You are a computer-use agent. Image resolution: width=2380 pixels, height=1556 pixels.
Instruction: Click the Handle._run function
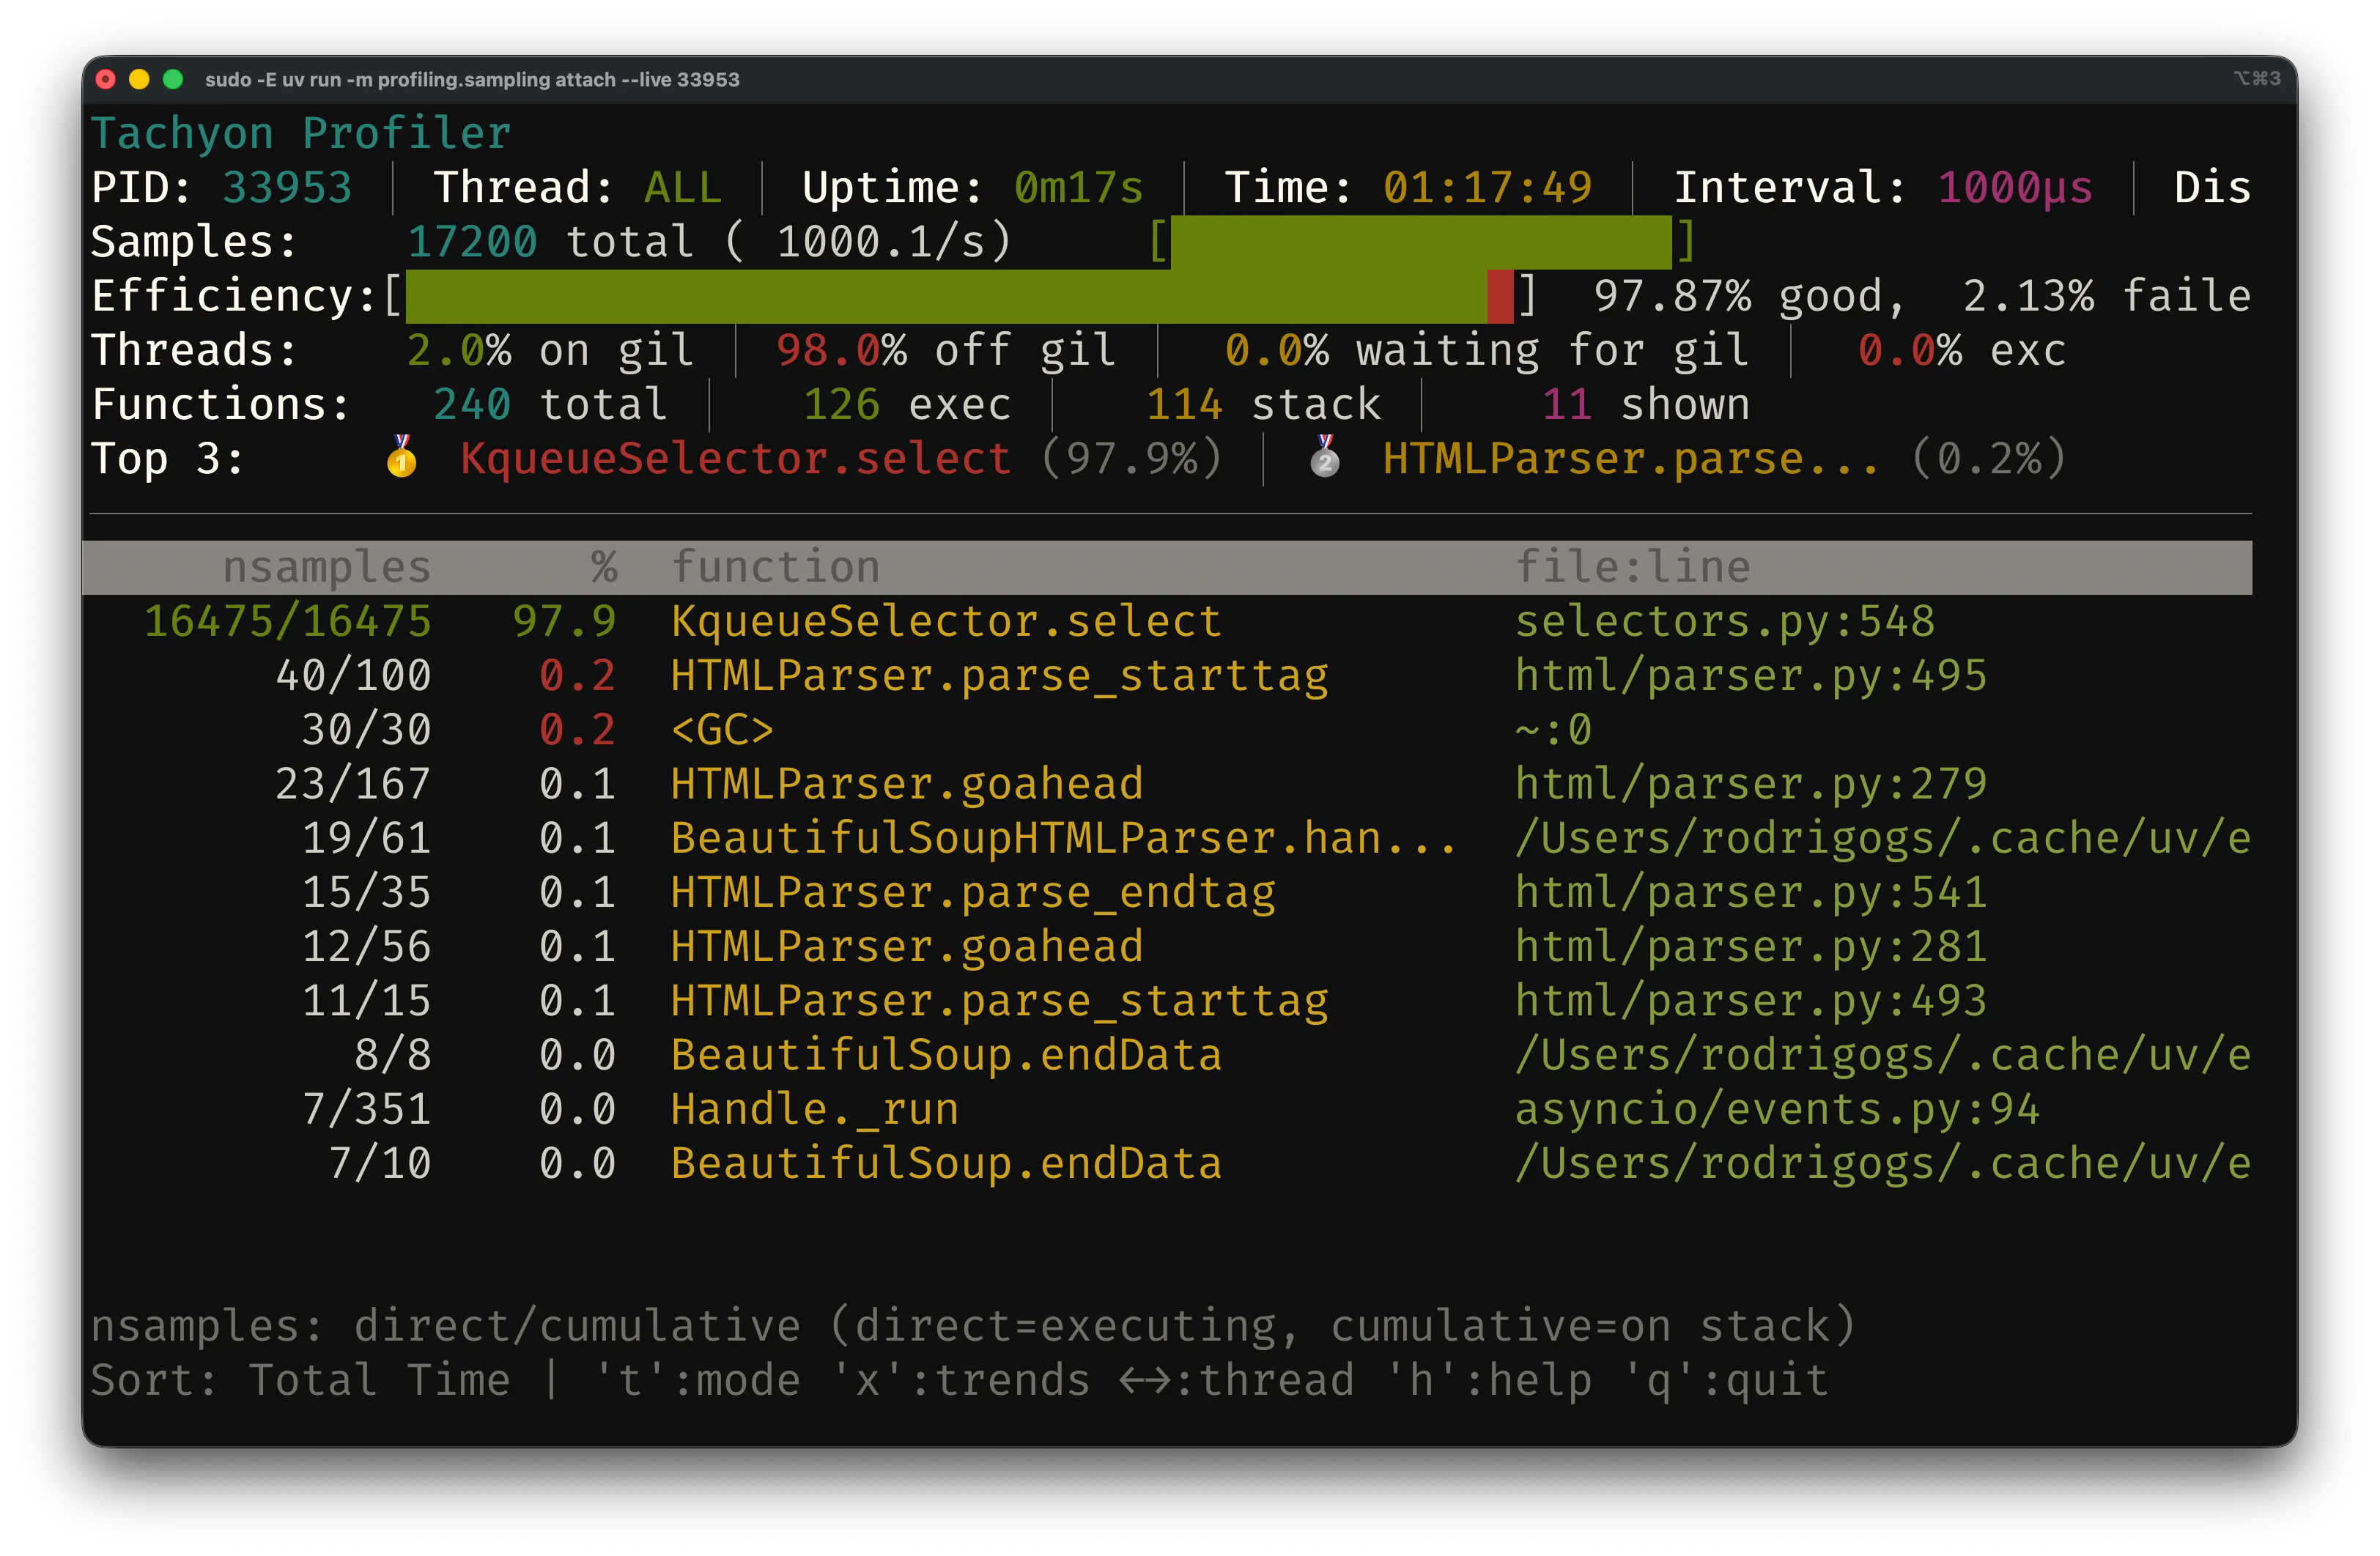pos(814,1109)
